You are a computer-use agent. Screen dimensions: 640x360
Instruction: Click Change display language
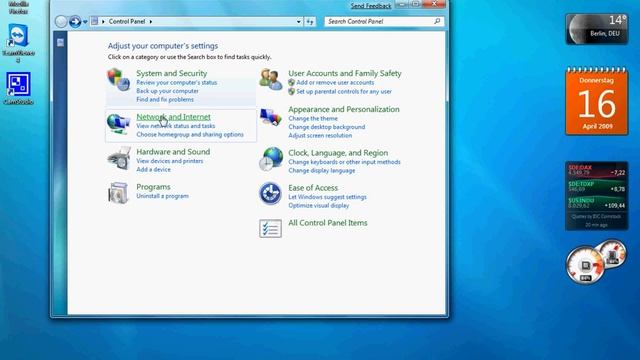322,171
